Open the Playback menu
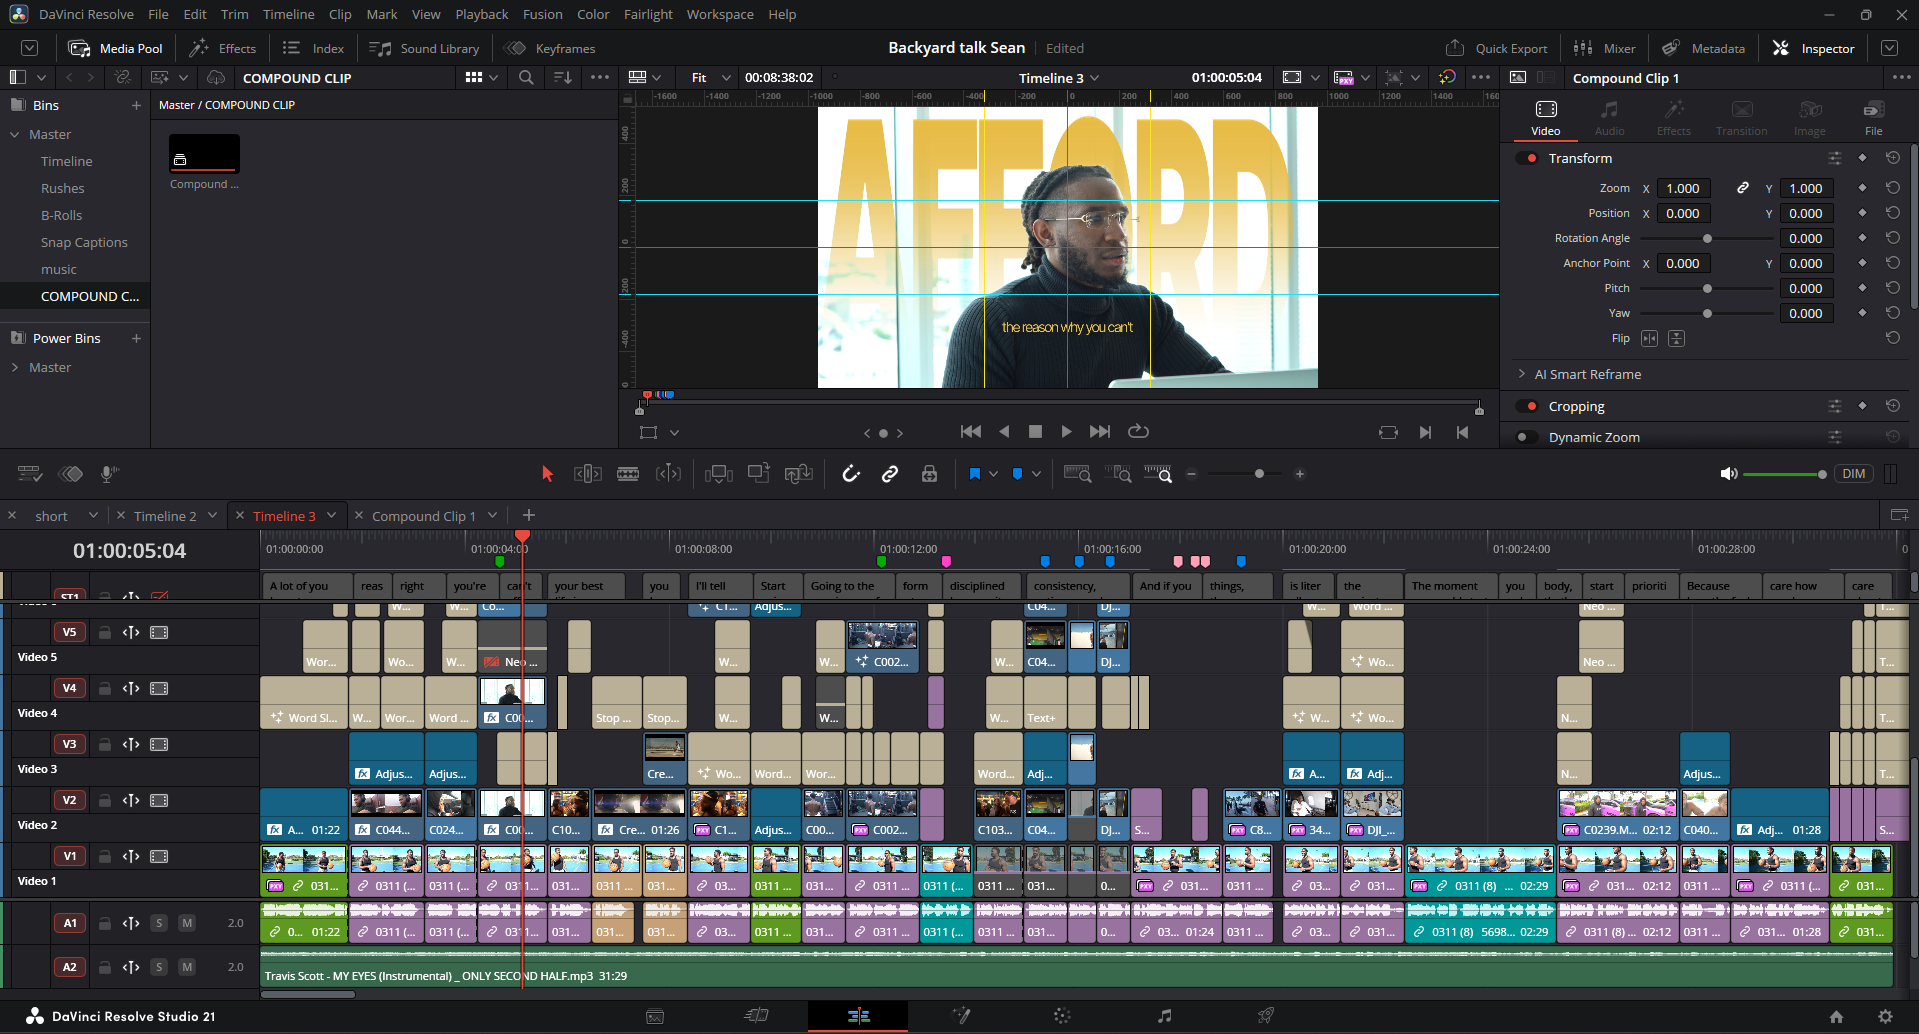The height and width of the screenshot is (1034, 1919). coord(482,14)
